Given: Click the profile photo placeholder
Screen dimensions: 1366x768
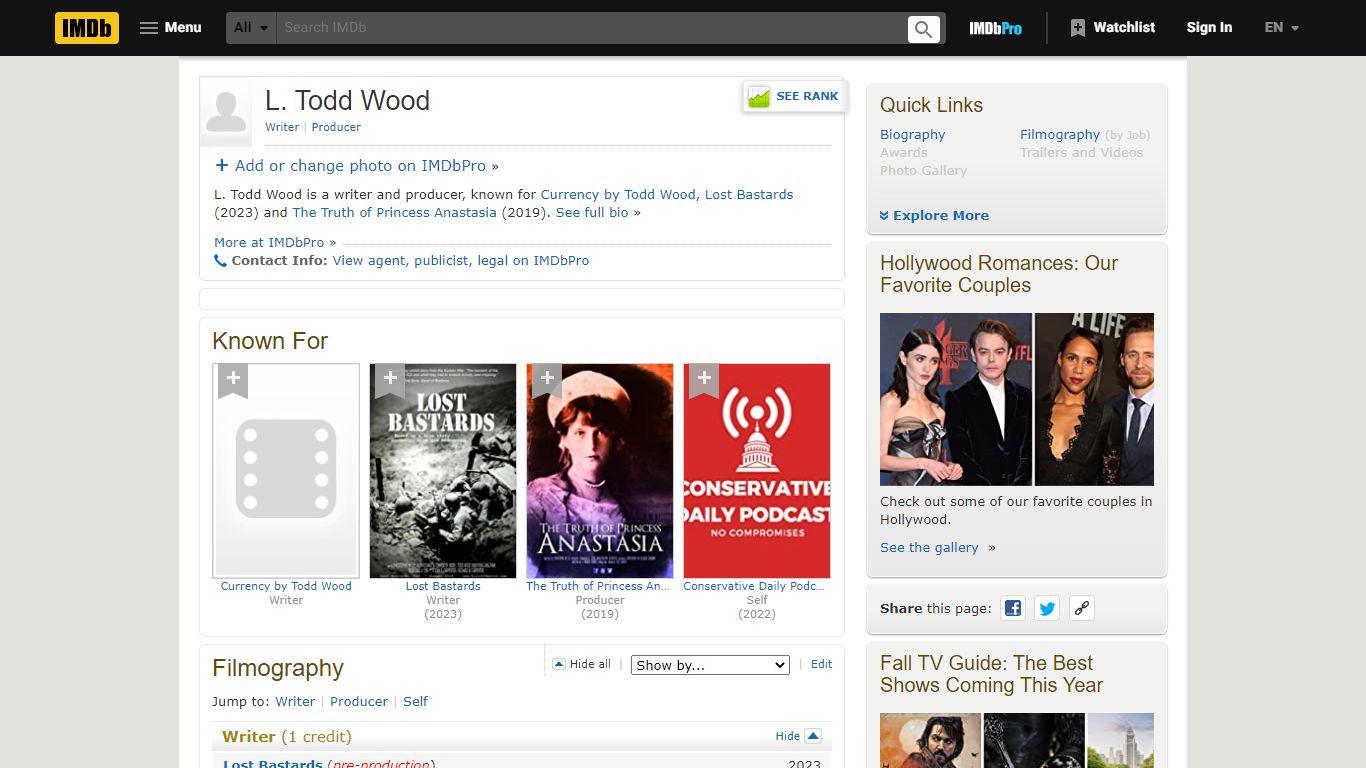Looking at the screenshot, I should click(x=226, y=112).
